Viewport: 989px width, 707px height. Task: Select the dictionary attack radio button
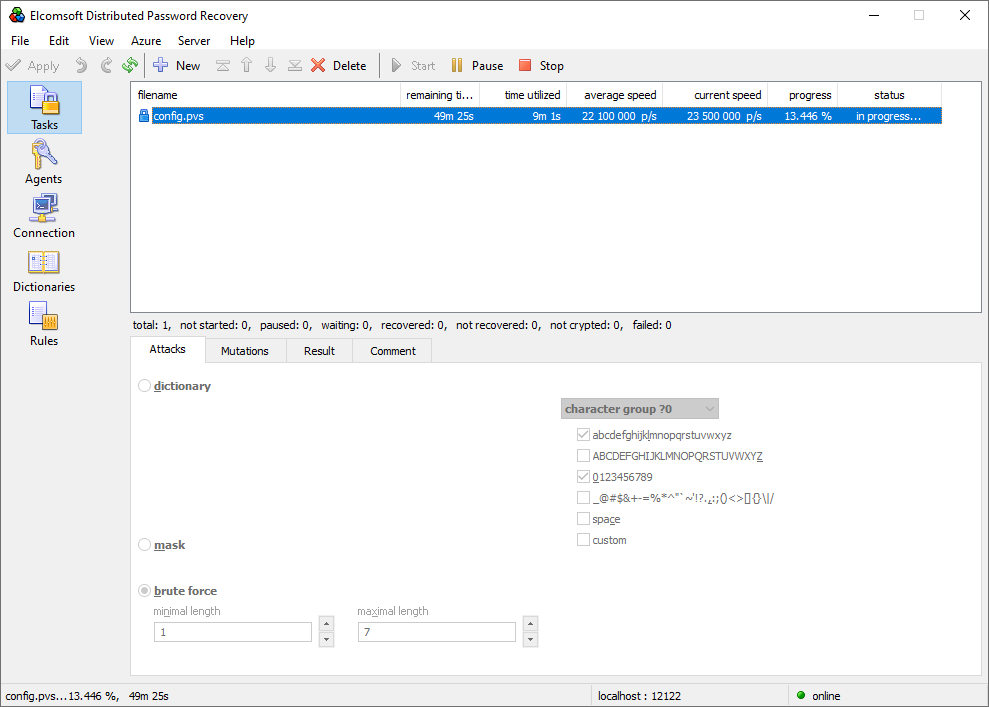coord(143,385)
